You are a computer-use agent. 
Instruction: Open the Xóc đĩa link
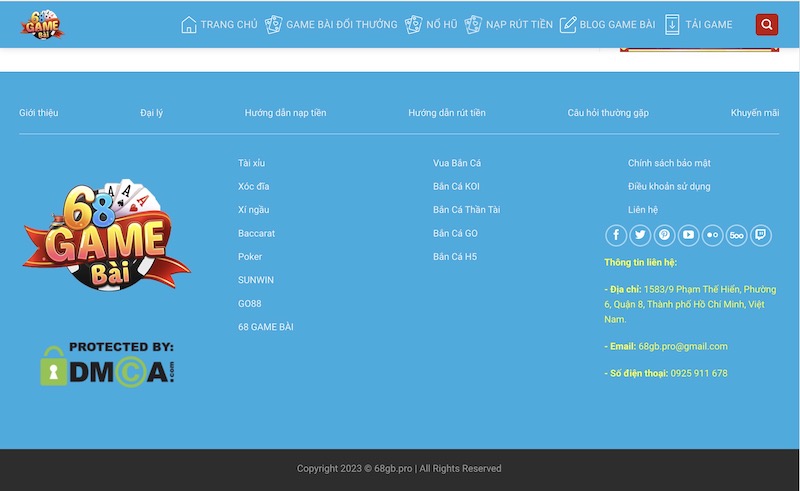(x=253, y=186)
